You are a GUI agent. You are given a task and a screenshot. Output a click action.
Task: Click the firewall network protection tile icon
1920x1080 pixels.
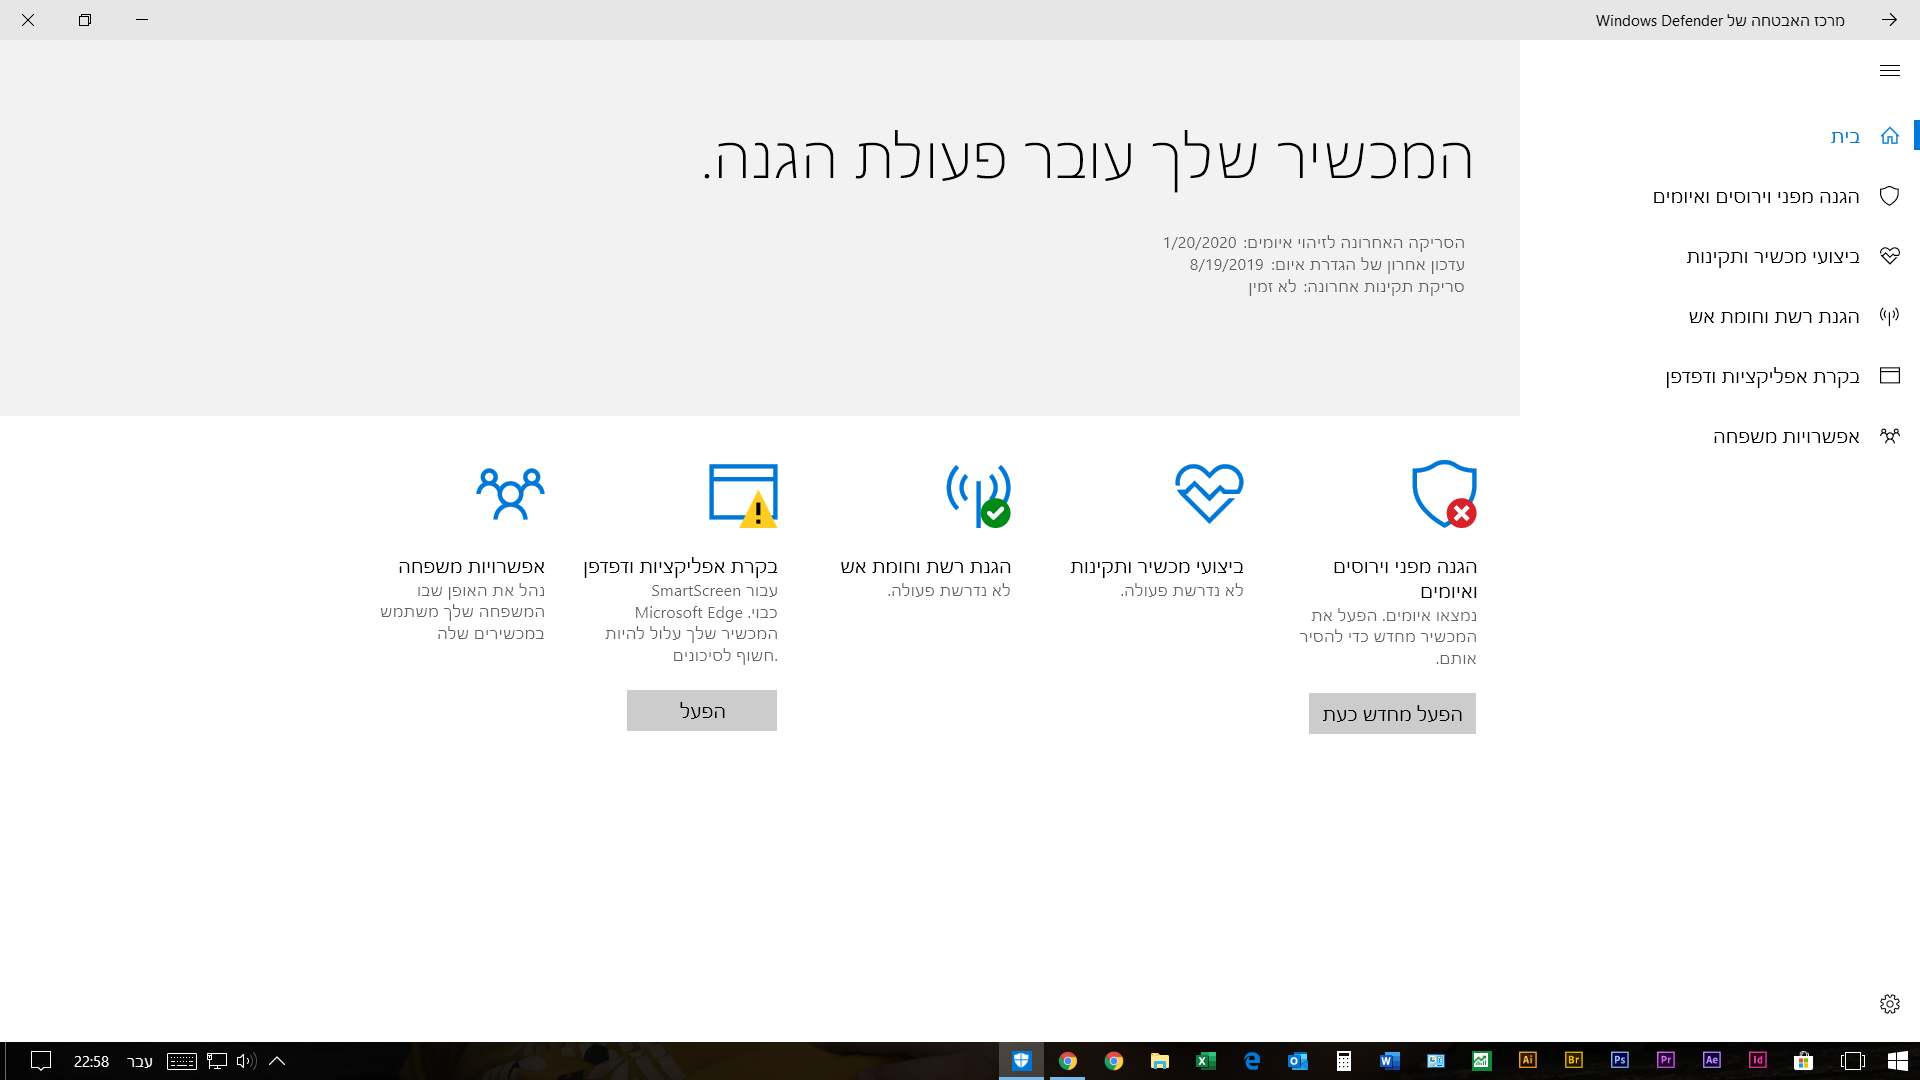[x=978, y=494]
